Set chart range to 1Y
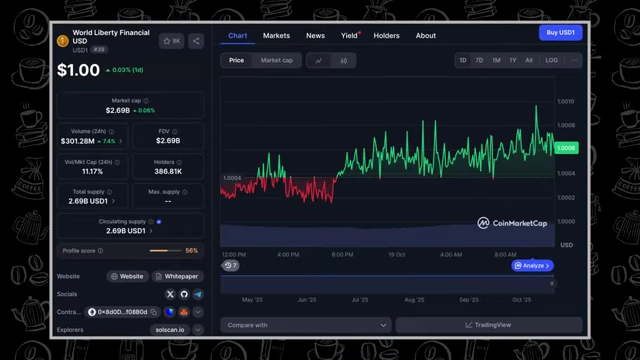Image resolution: width=640 pixels, height=360 pixels. tap(513, 60)
